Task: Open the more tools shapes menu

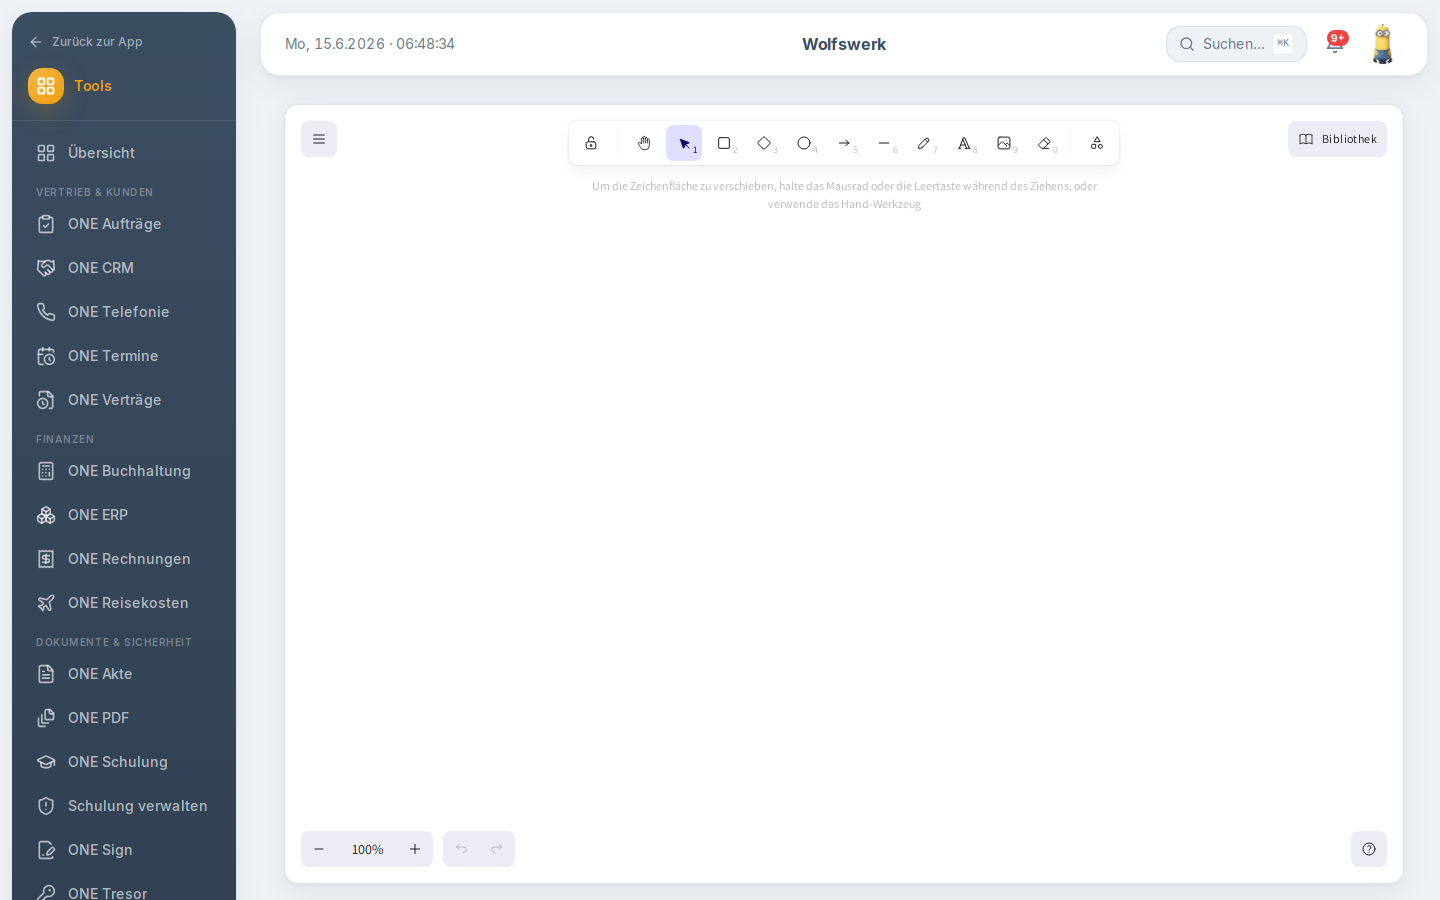Action: click(x=1097, y=143)
